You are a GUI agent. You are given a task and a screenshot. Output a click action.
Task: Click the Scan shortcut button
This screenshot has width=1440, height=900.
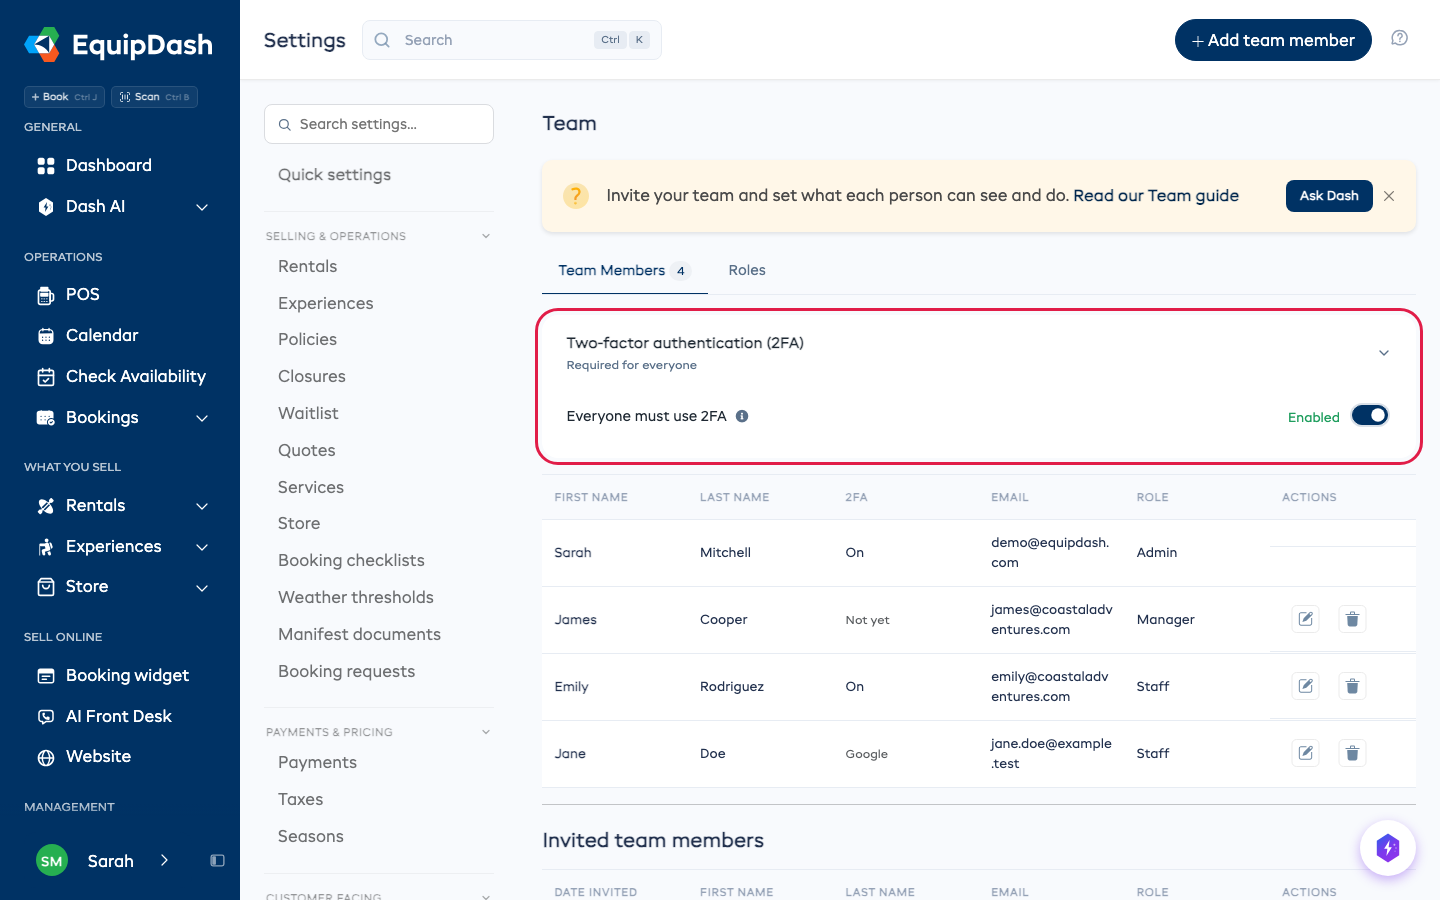tap(154, 97)
